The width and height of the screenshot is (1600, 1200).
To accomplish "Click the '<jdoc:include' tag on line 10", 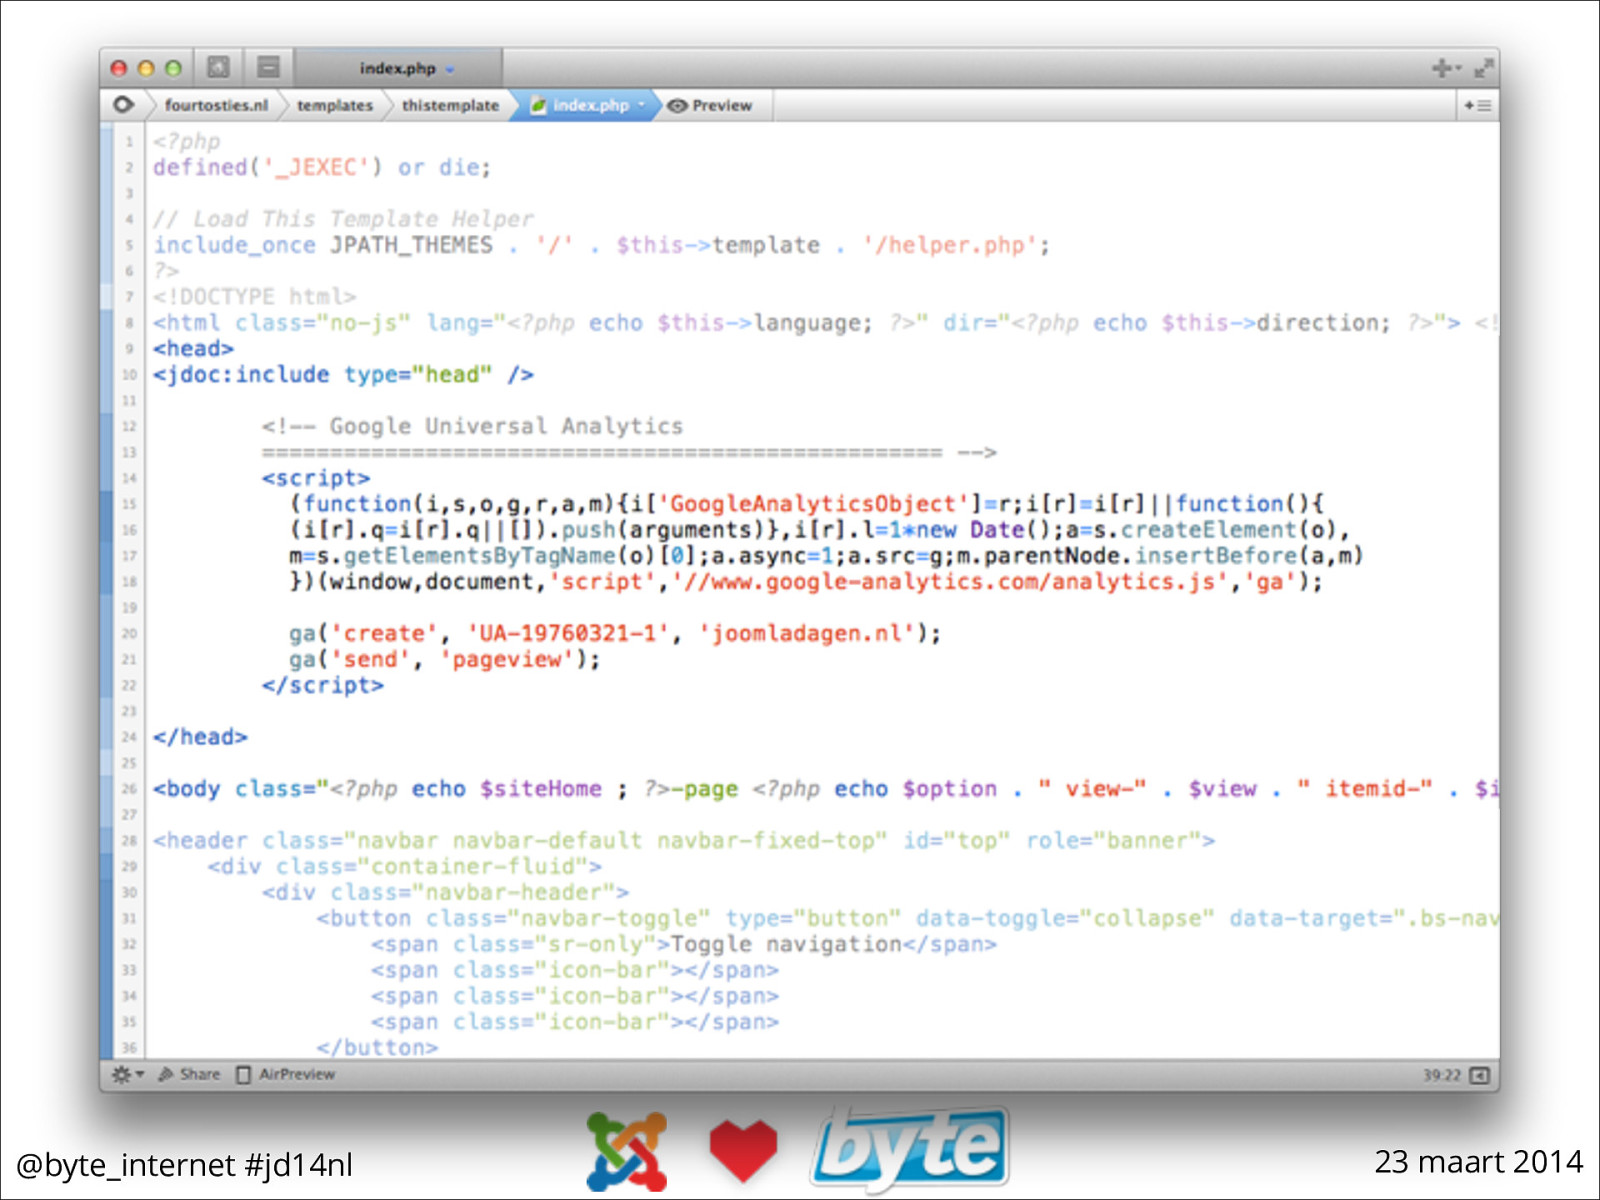I will tap(241, 374).
